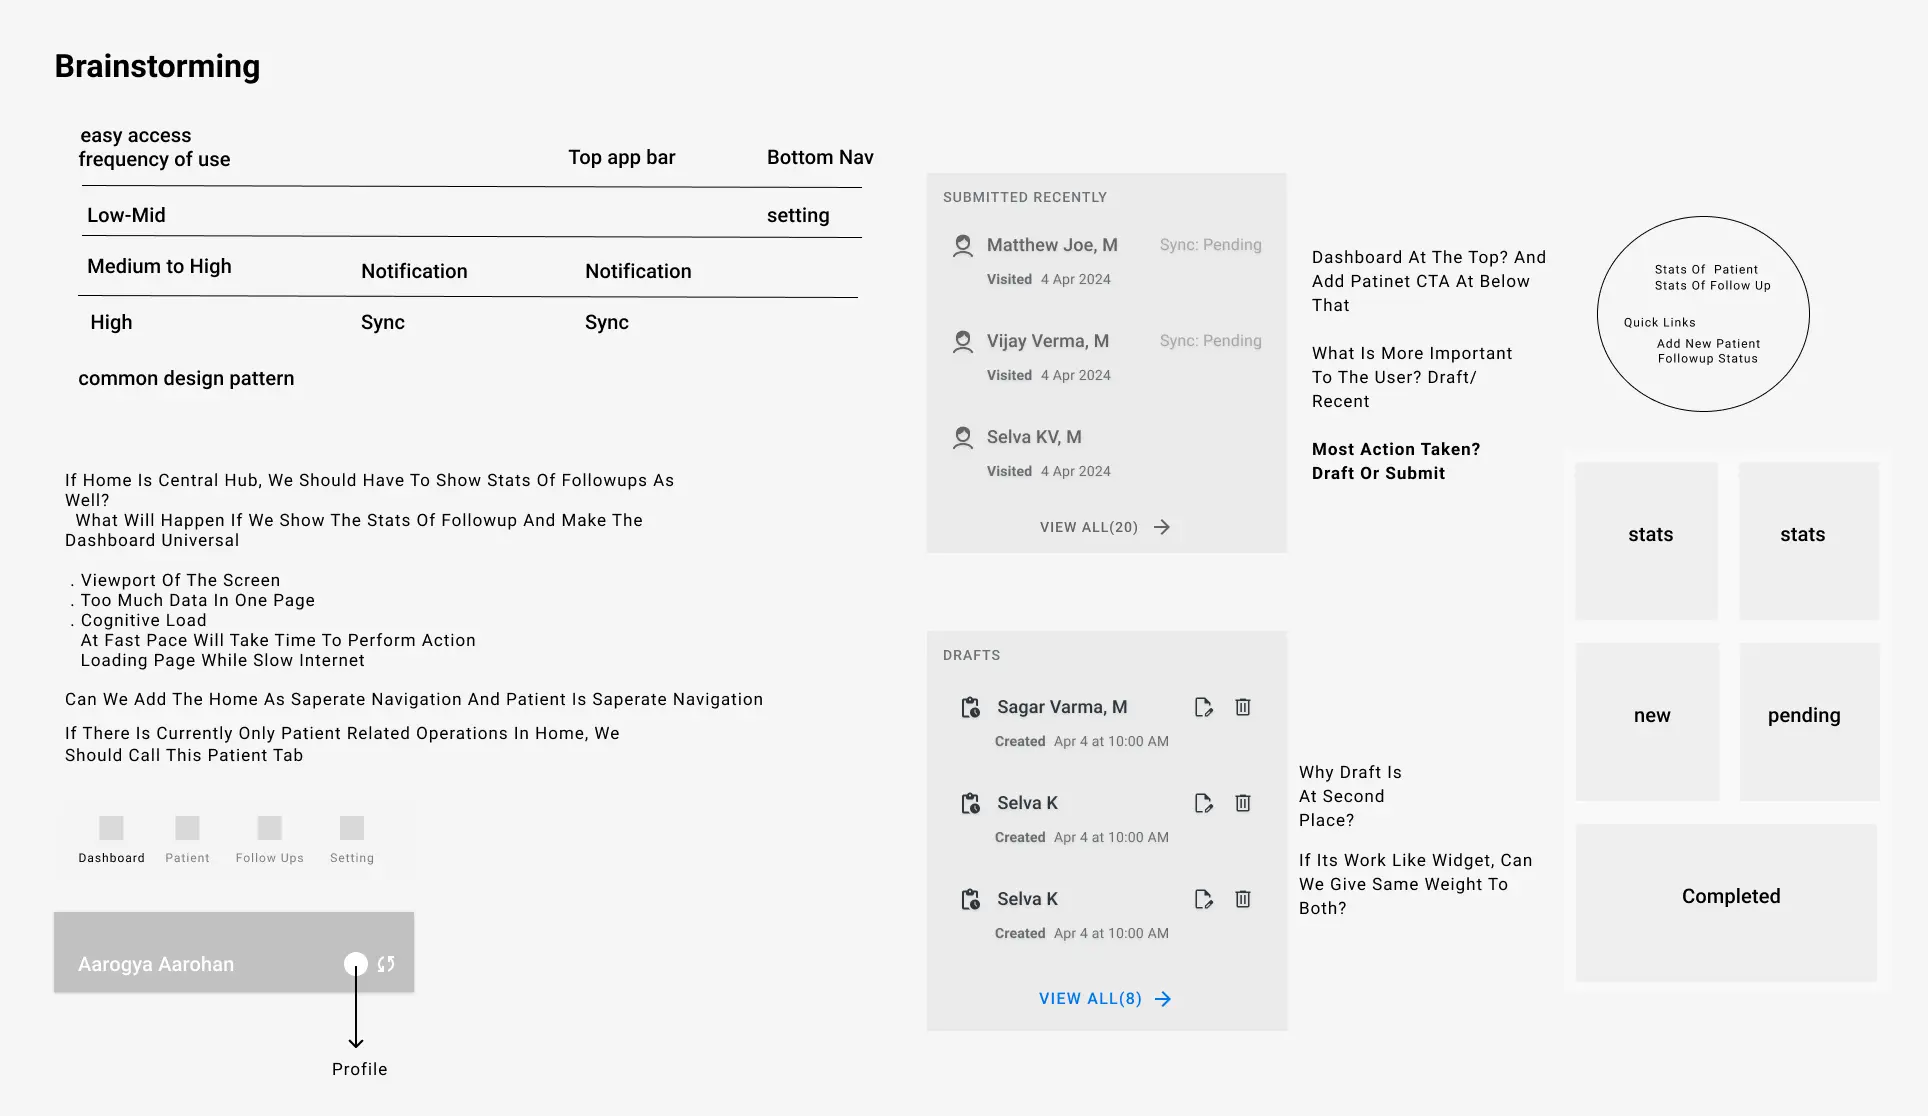Click VIEW ALL(20) under Submitted Recently
This screenshot has width=1928, height=1116.
tap(1089, 527)
